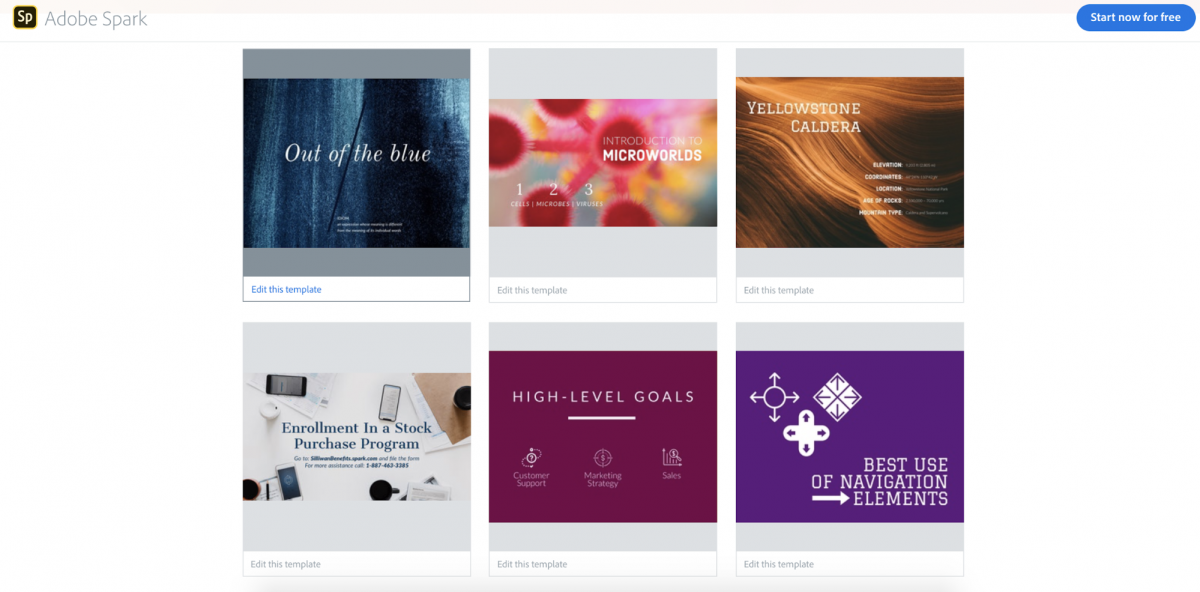Click the cross-shaped arrows navigation icon

tap(806, 432)
